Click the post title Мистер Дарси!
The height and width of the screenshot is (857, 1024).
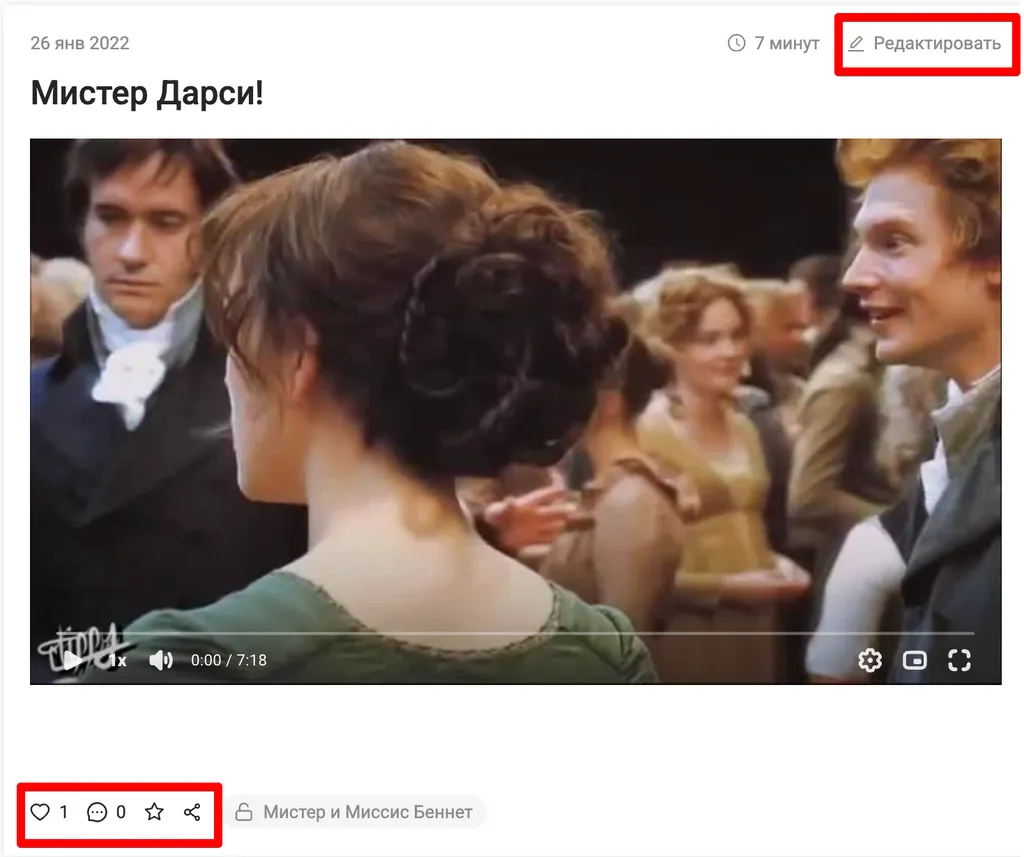coord(147,93)
